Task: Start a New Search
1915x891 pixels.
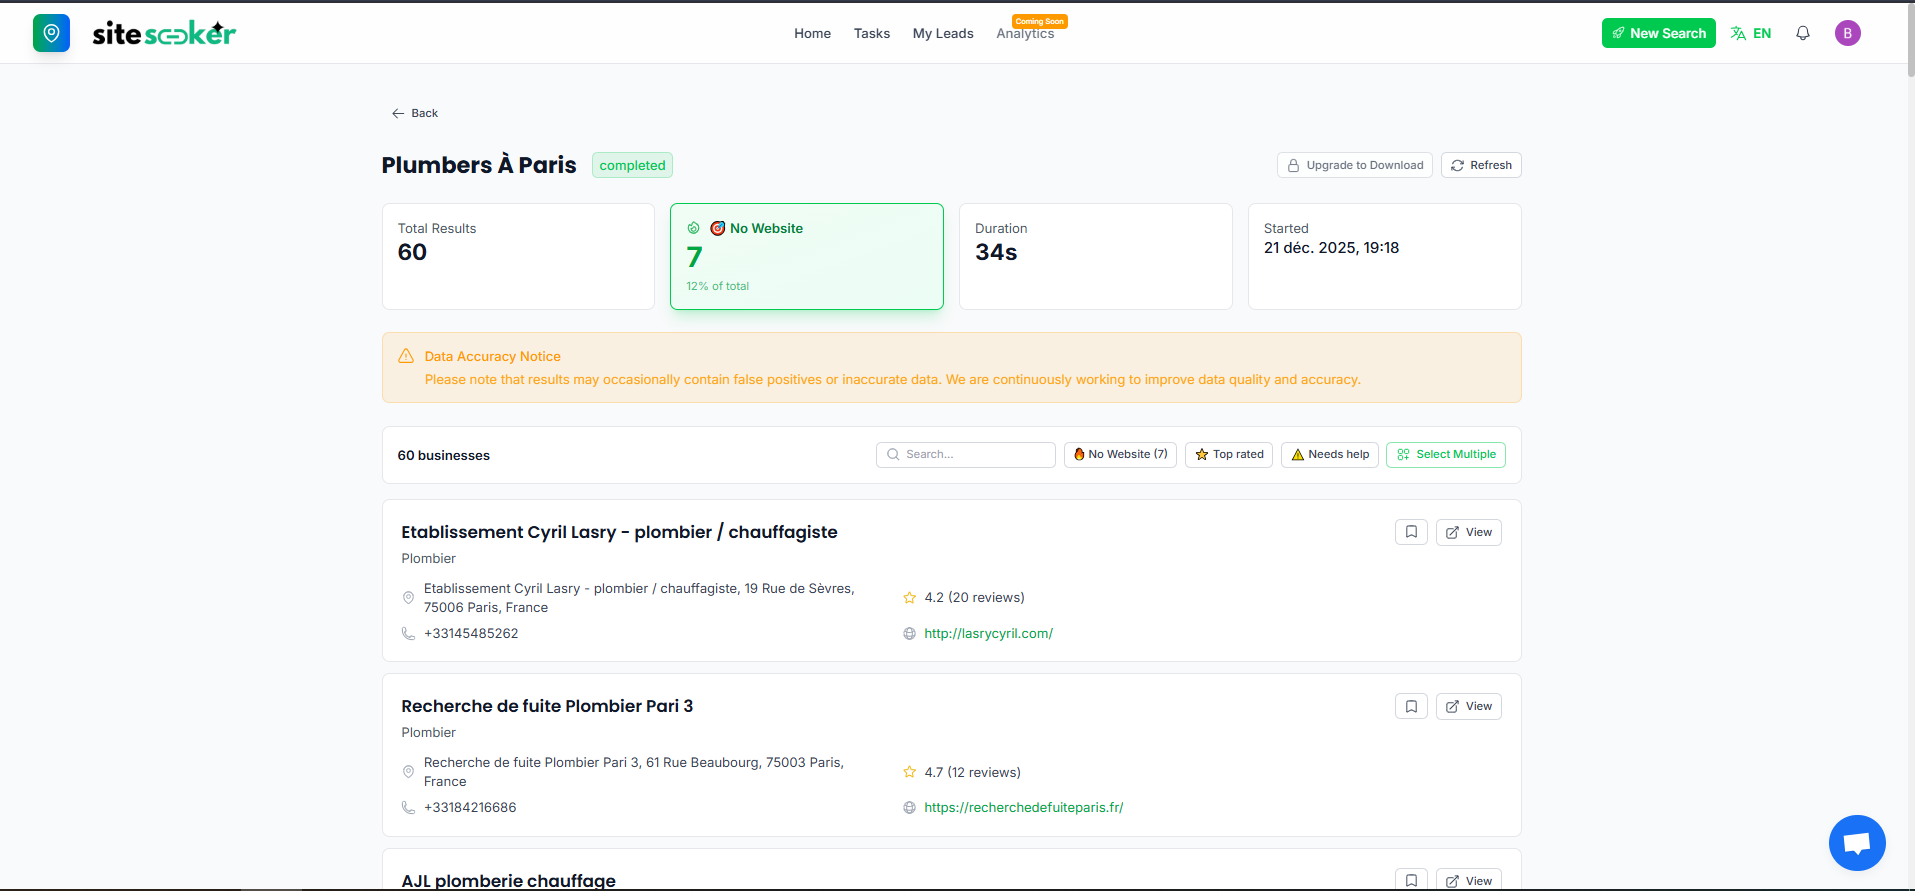Action: click(x=1658, y=33)
